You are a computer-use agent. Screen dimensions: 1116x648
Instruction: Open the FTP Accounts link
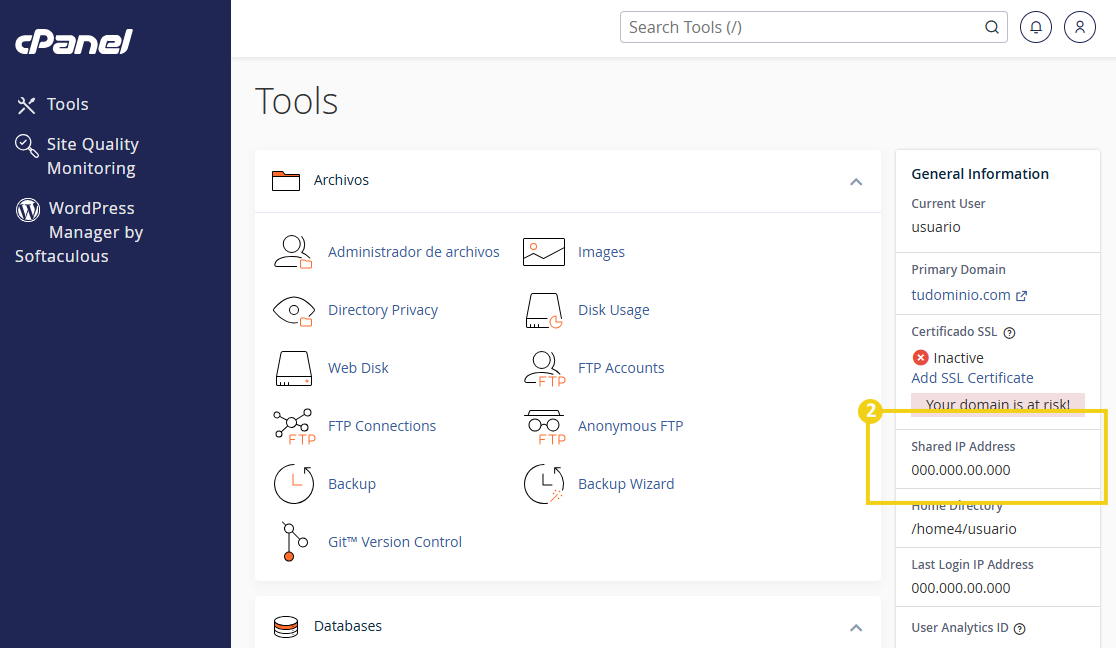[x=621, y=368]
